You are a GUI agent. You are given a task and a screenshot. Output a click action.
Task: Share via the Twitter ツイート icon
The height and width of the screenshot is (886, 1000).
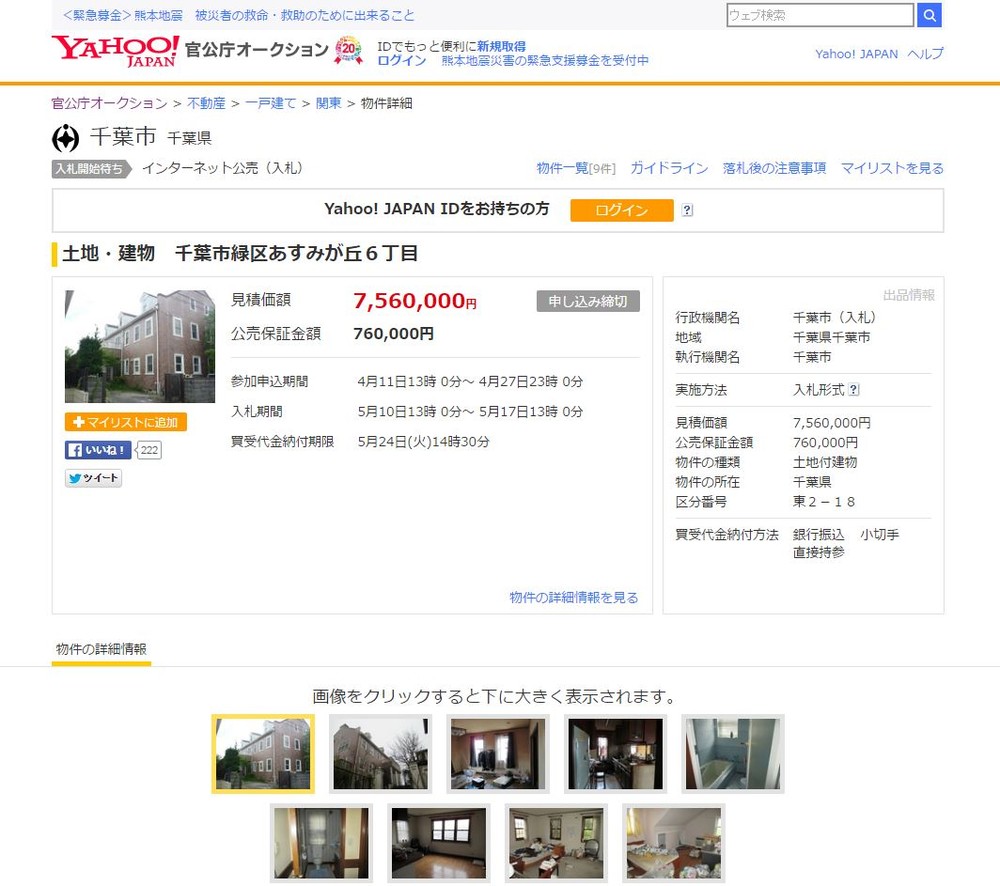click(92, 478)
